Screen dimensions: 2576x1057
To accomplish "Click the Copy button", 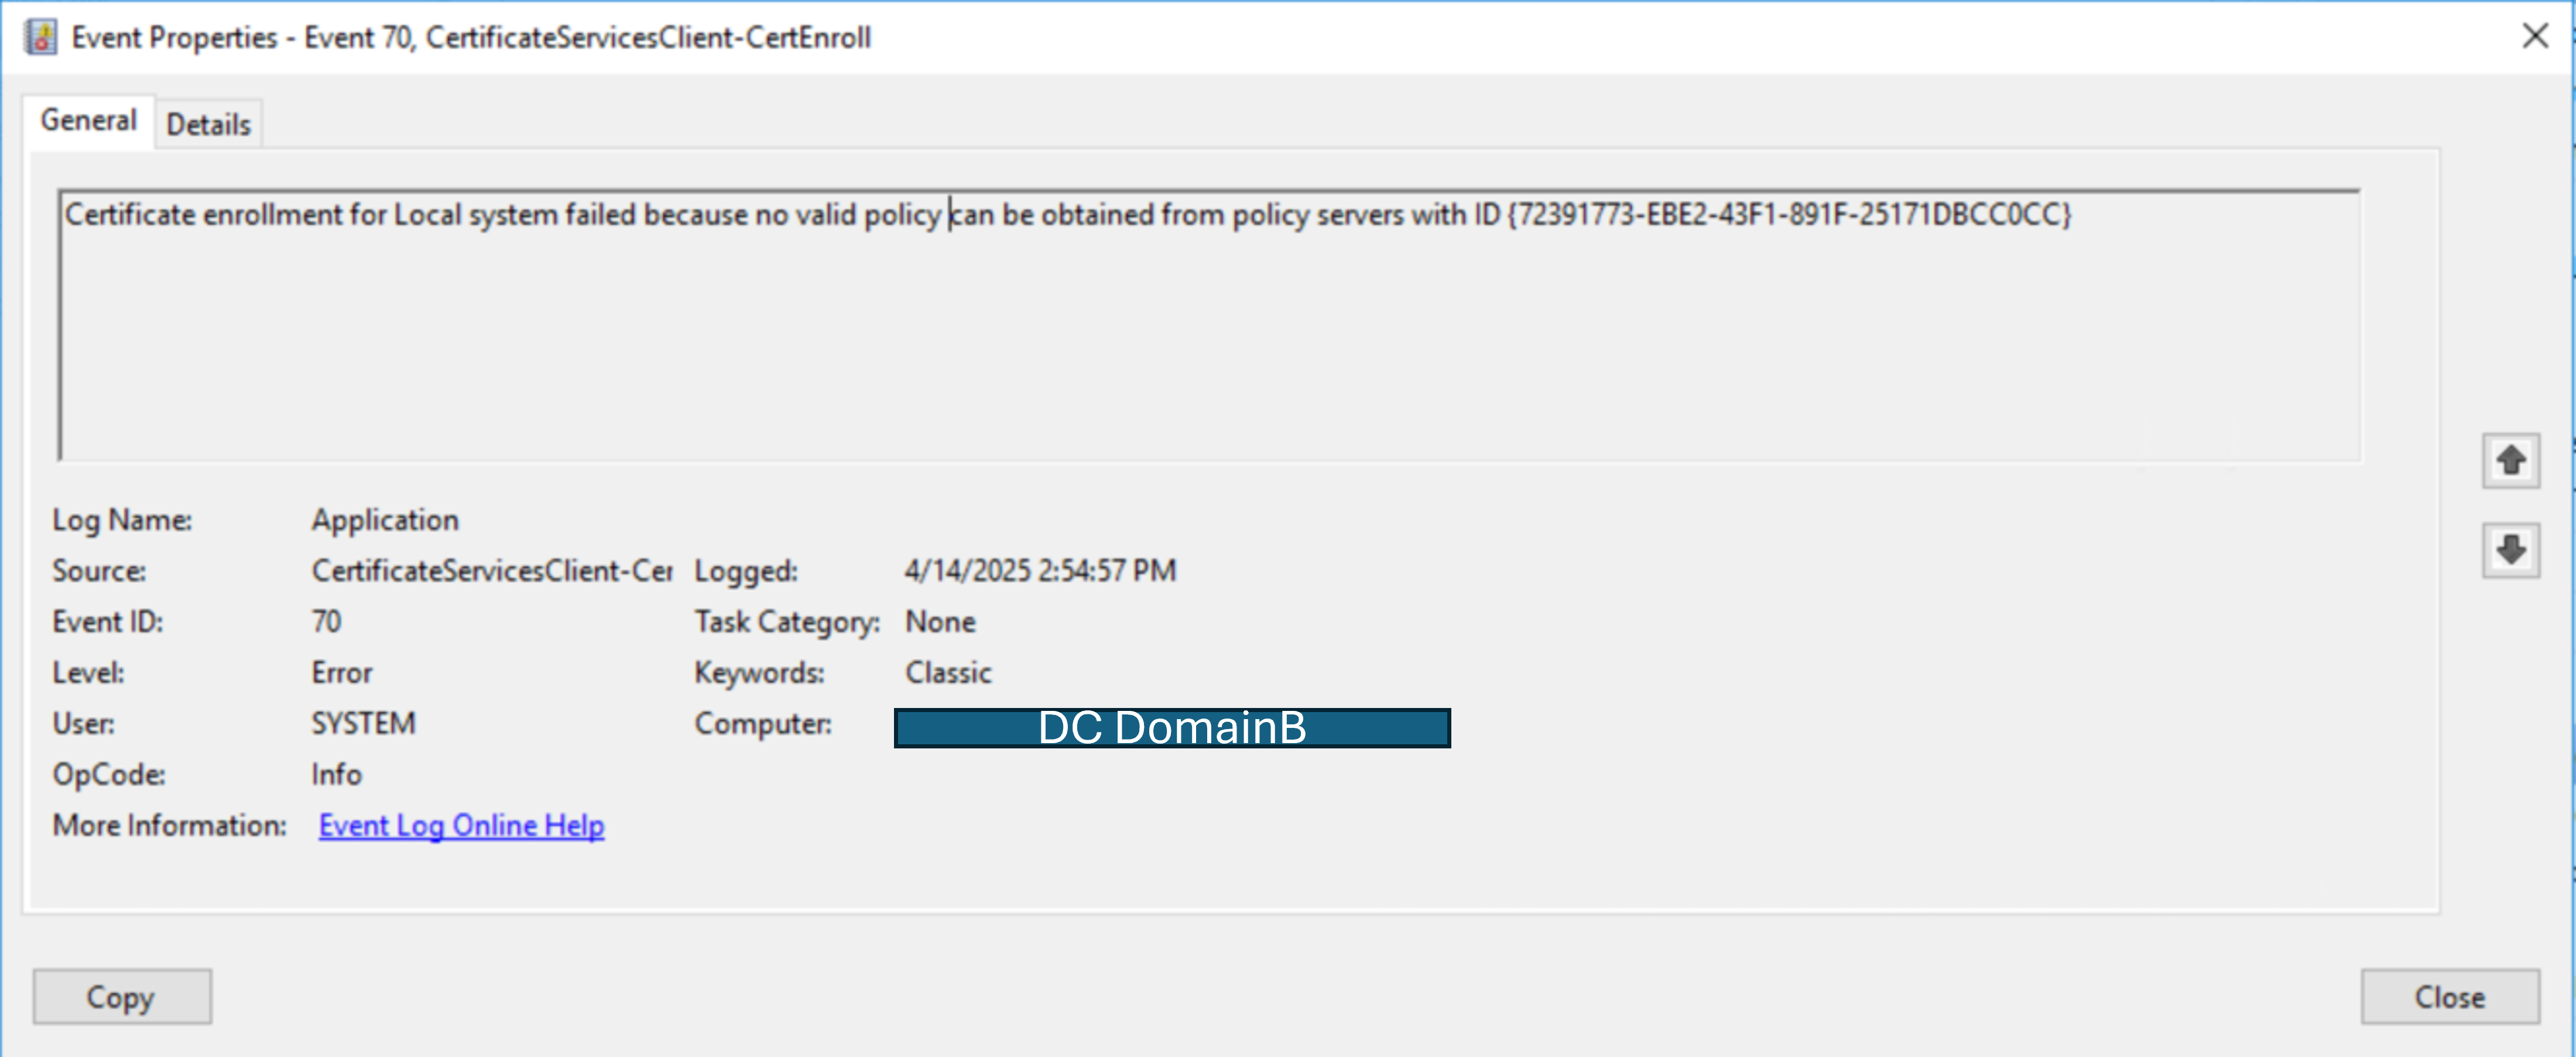I will [x=121, y=996].
